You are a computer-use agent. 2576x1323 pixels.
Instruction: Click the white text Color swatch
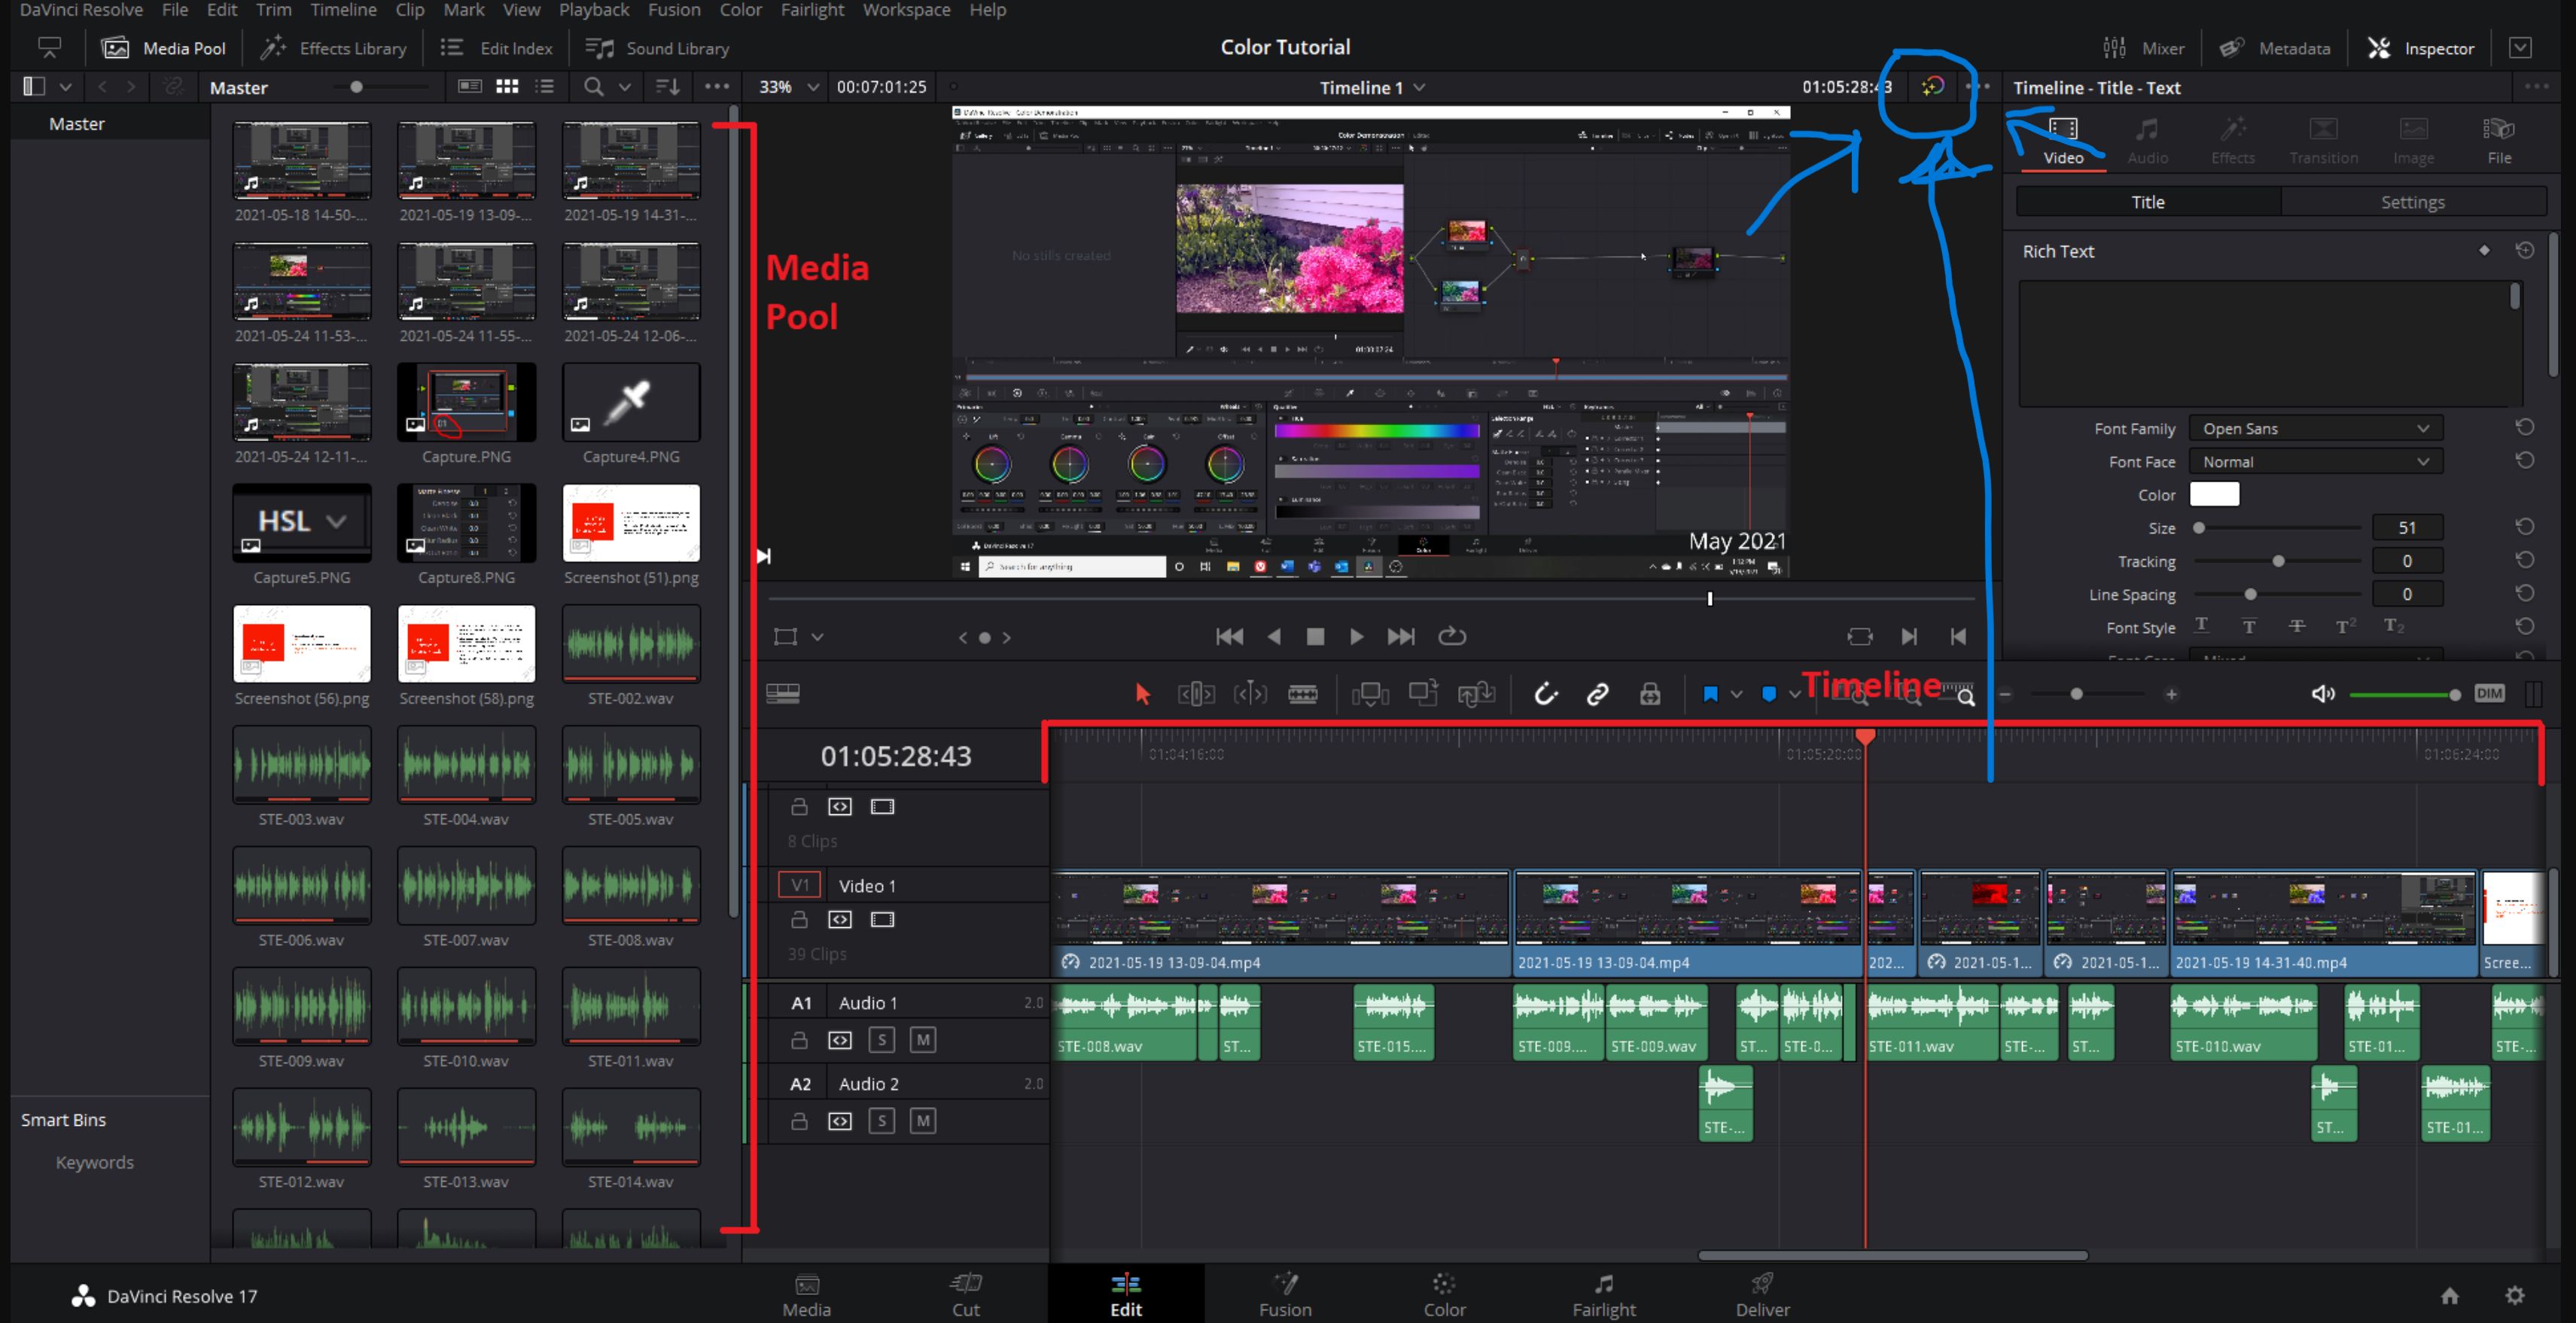[2214, 494]
